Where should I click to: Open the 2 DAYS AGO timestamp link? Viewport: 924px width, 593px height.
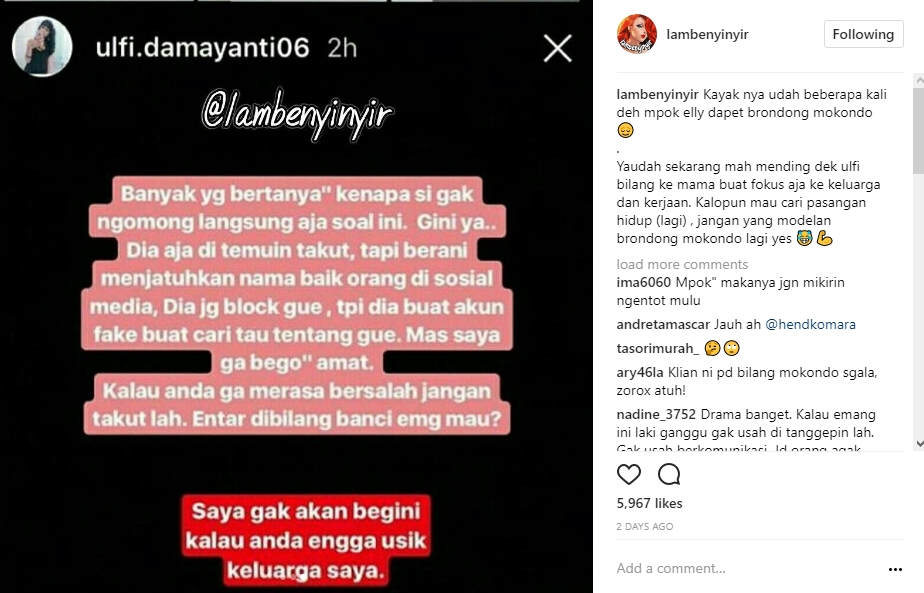pos(645,526)
